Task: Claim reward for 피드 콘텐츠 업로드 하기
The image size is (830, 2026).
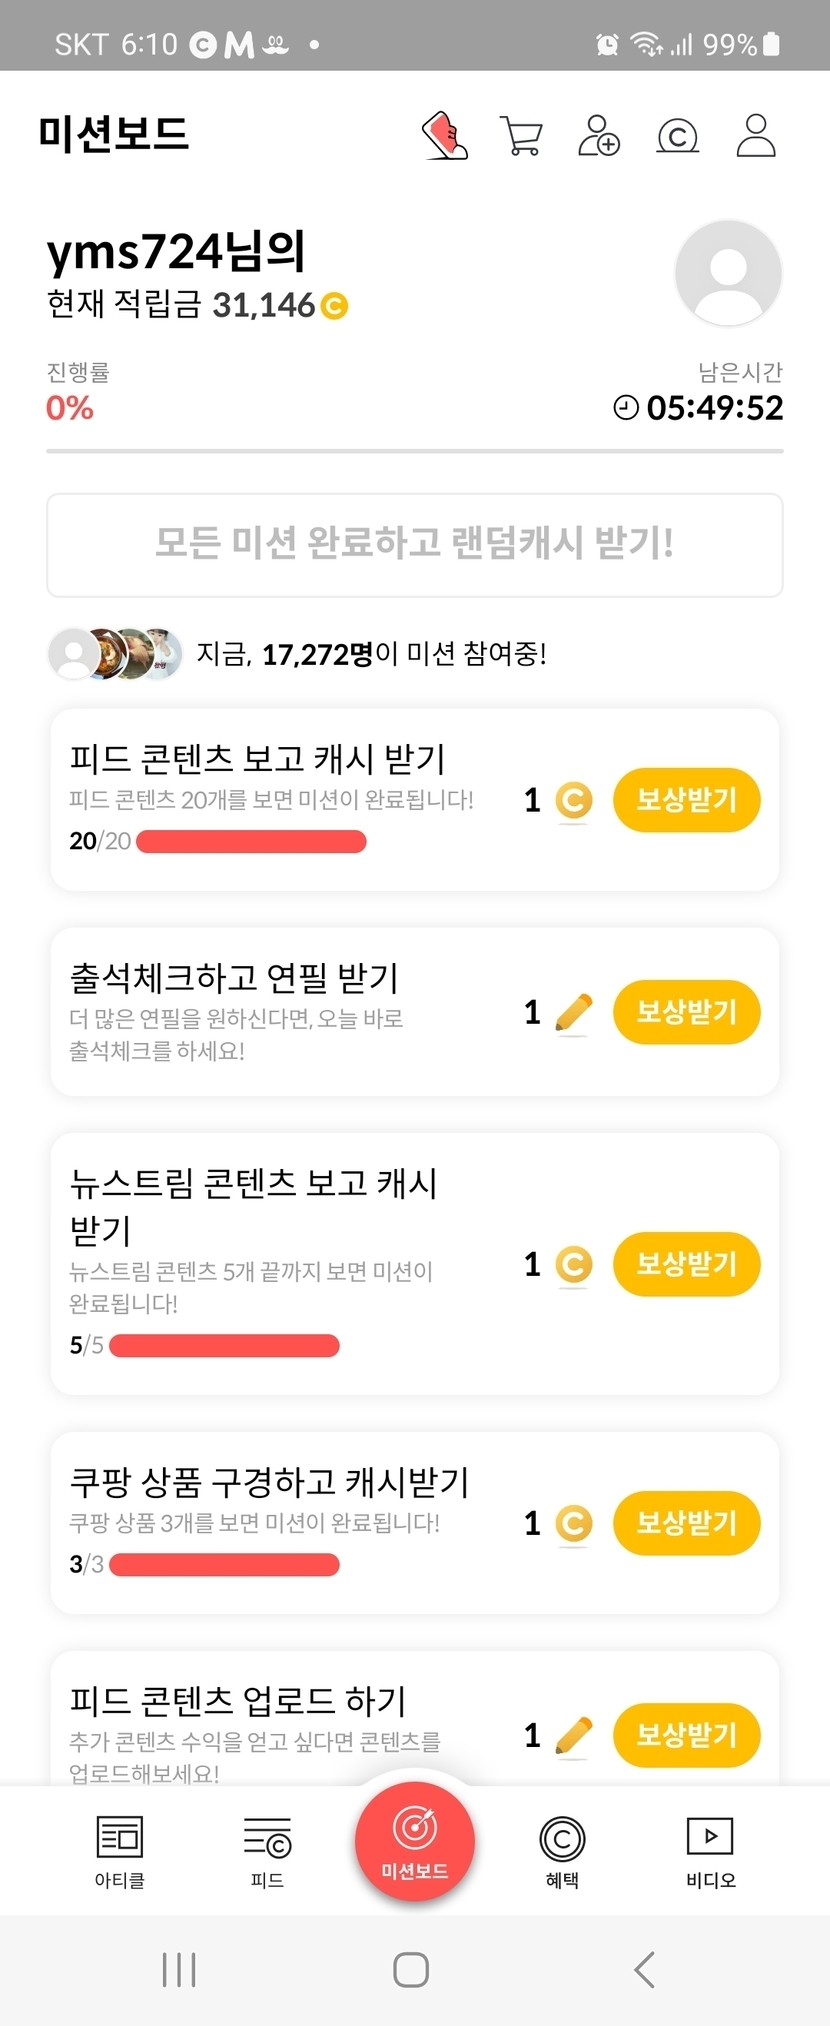Action: pos(686,1735)
